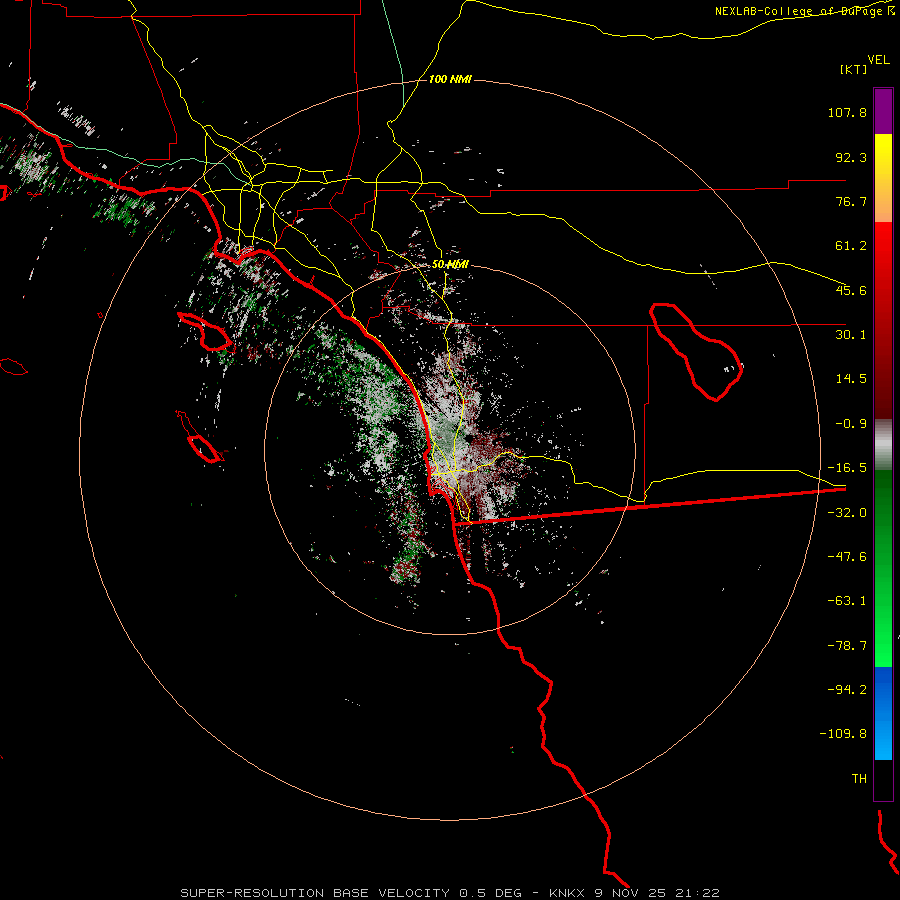Viewport: 900px width, 900px height.
Task: Click the 50 NMI range ring label
Action: coord(451,264)
